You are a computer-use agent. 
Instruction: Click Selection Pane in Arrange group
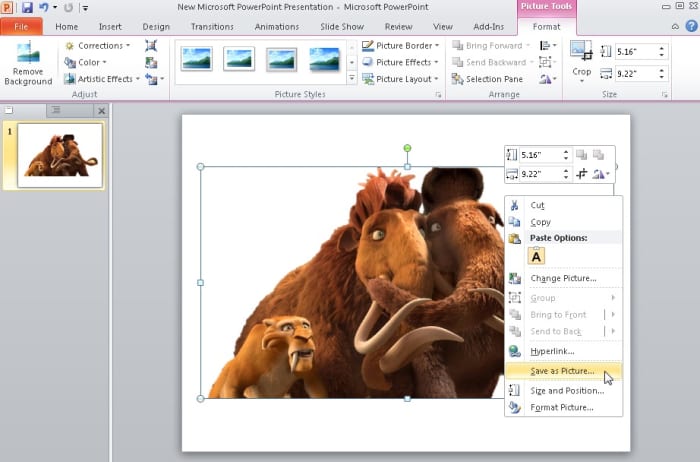click(487, 79)
